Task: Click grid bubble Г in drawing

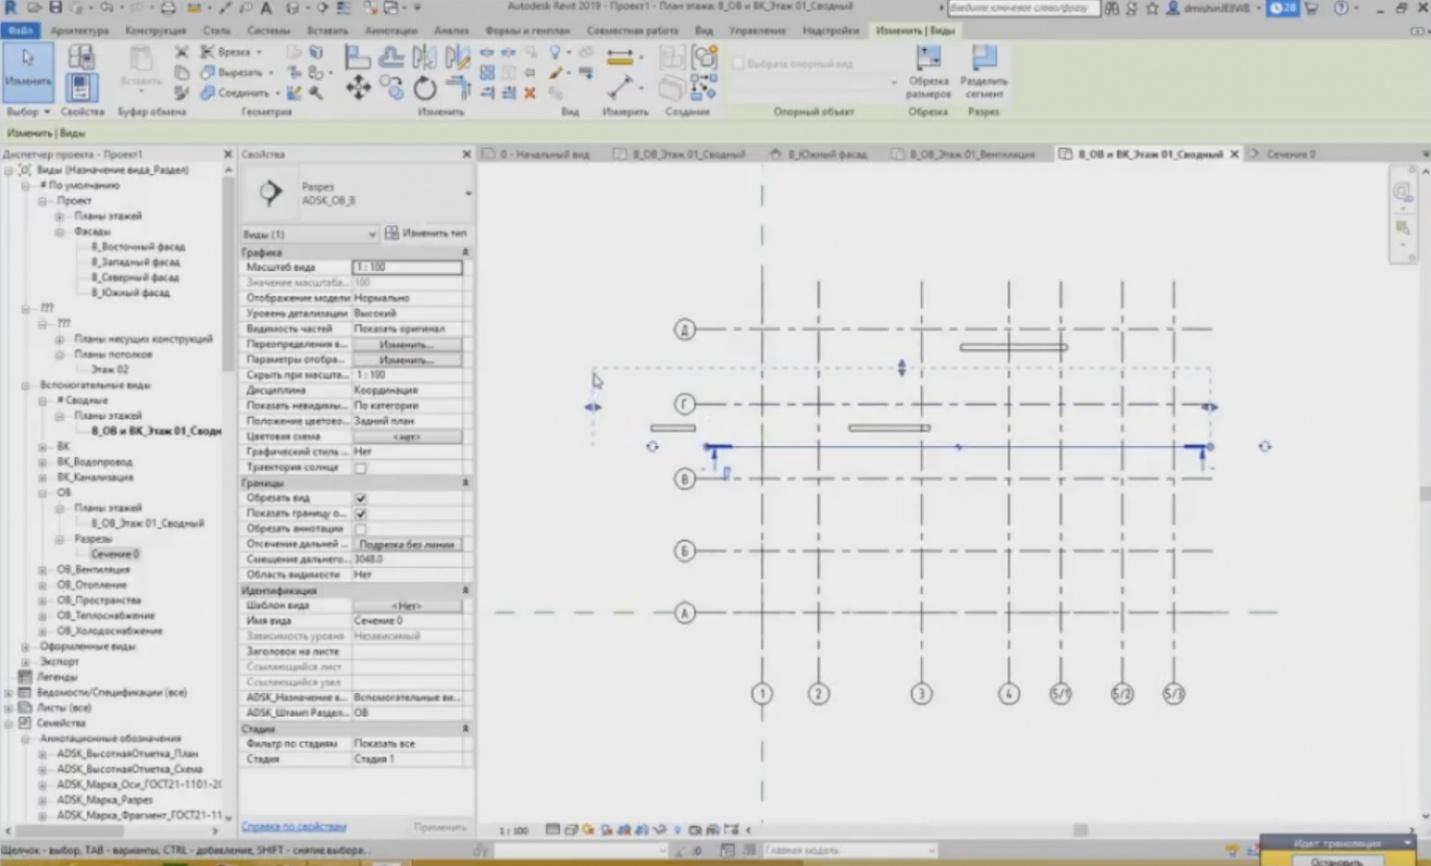Action: (685, 404)
